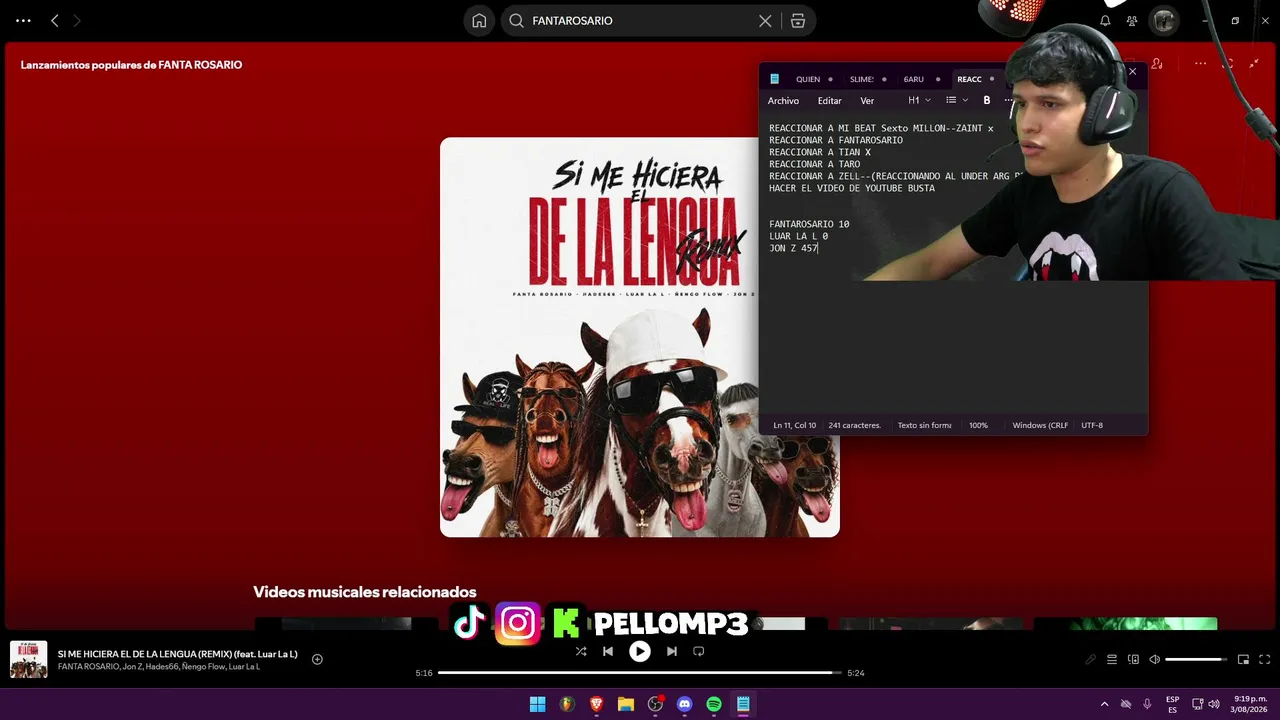
Task: Skip to the previous track
Action: coord(608,651)
